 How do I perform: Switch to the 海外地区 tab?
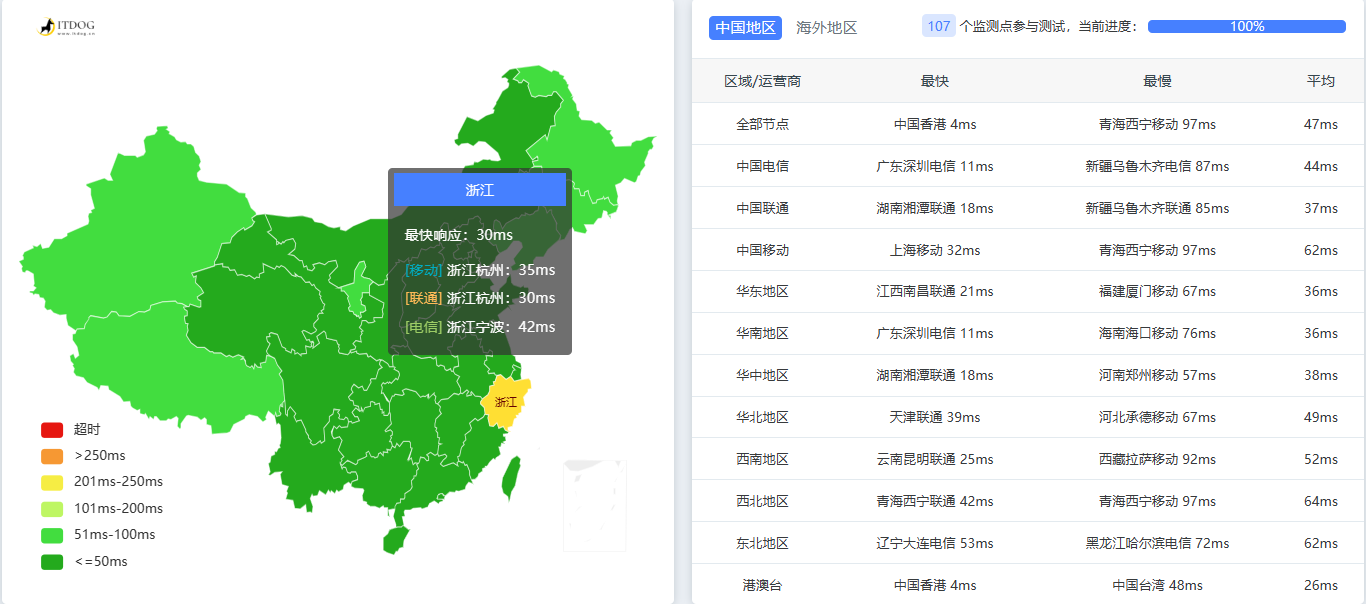pos(826,28)
